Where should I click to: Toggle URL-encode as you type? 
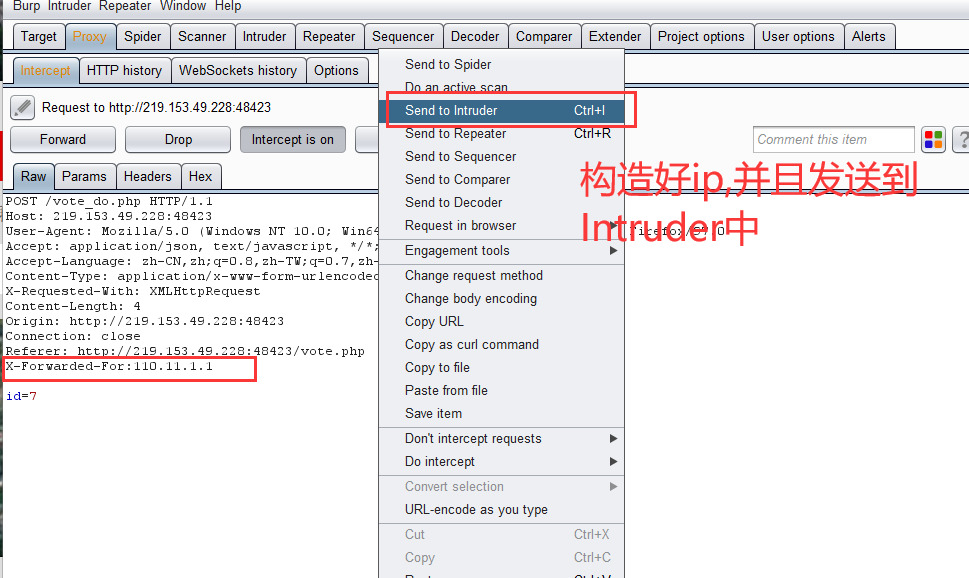point(501,509)
